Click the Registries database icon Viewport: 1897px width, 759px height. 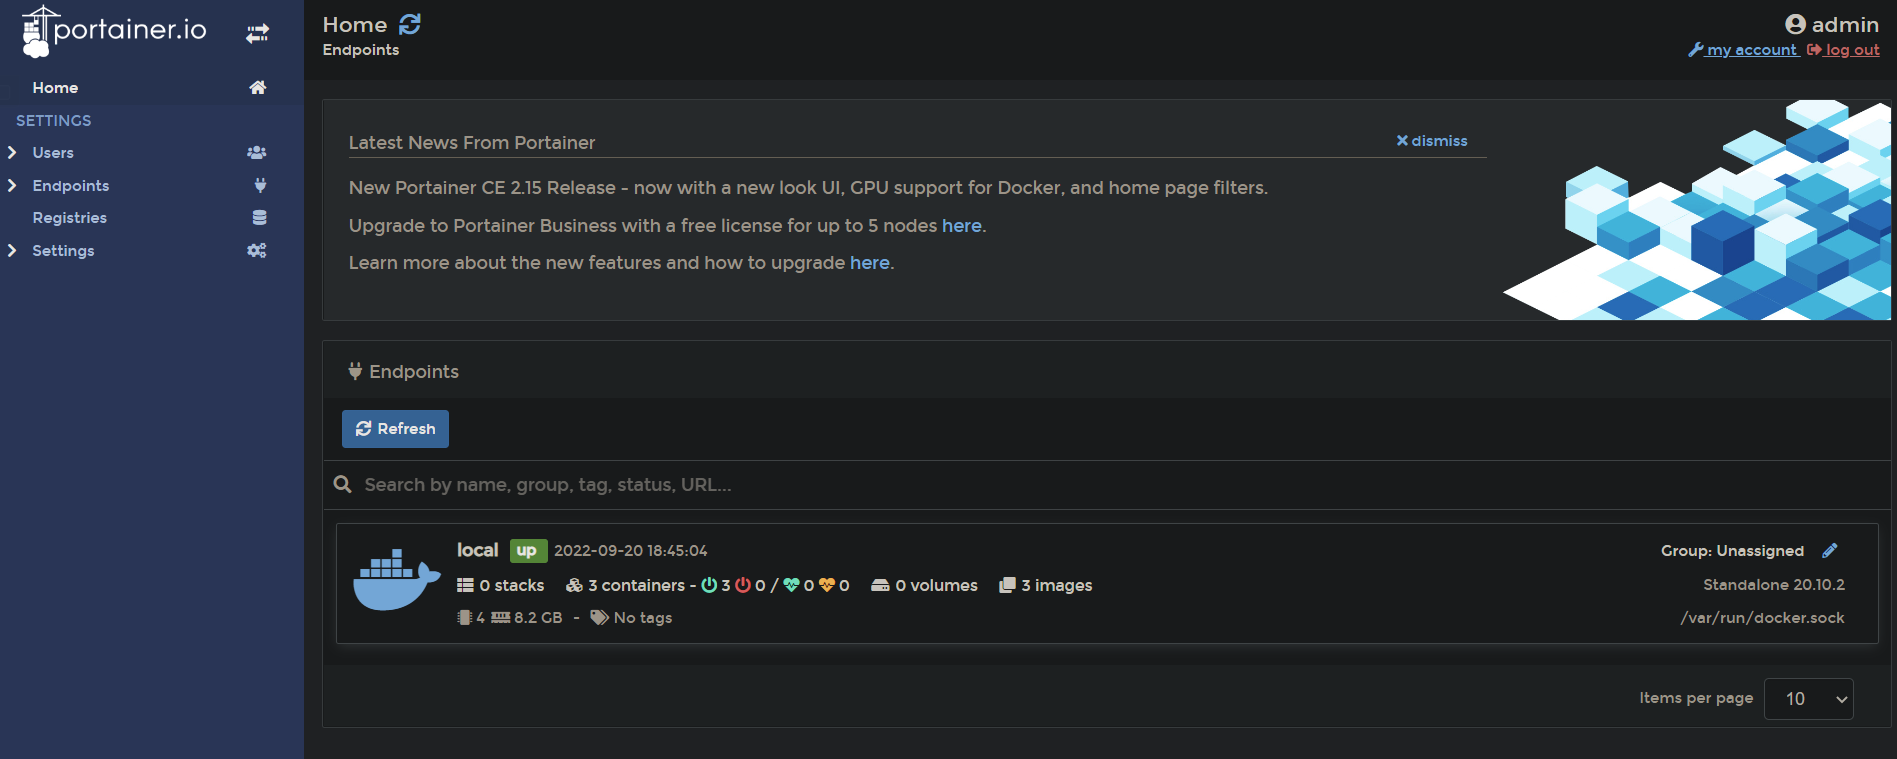(x=260, y=217)
